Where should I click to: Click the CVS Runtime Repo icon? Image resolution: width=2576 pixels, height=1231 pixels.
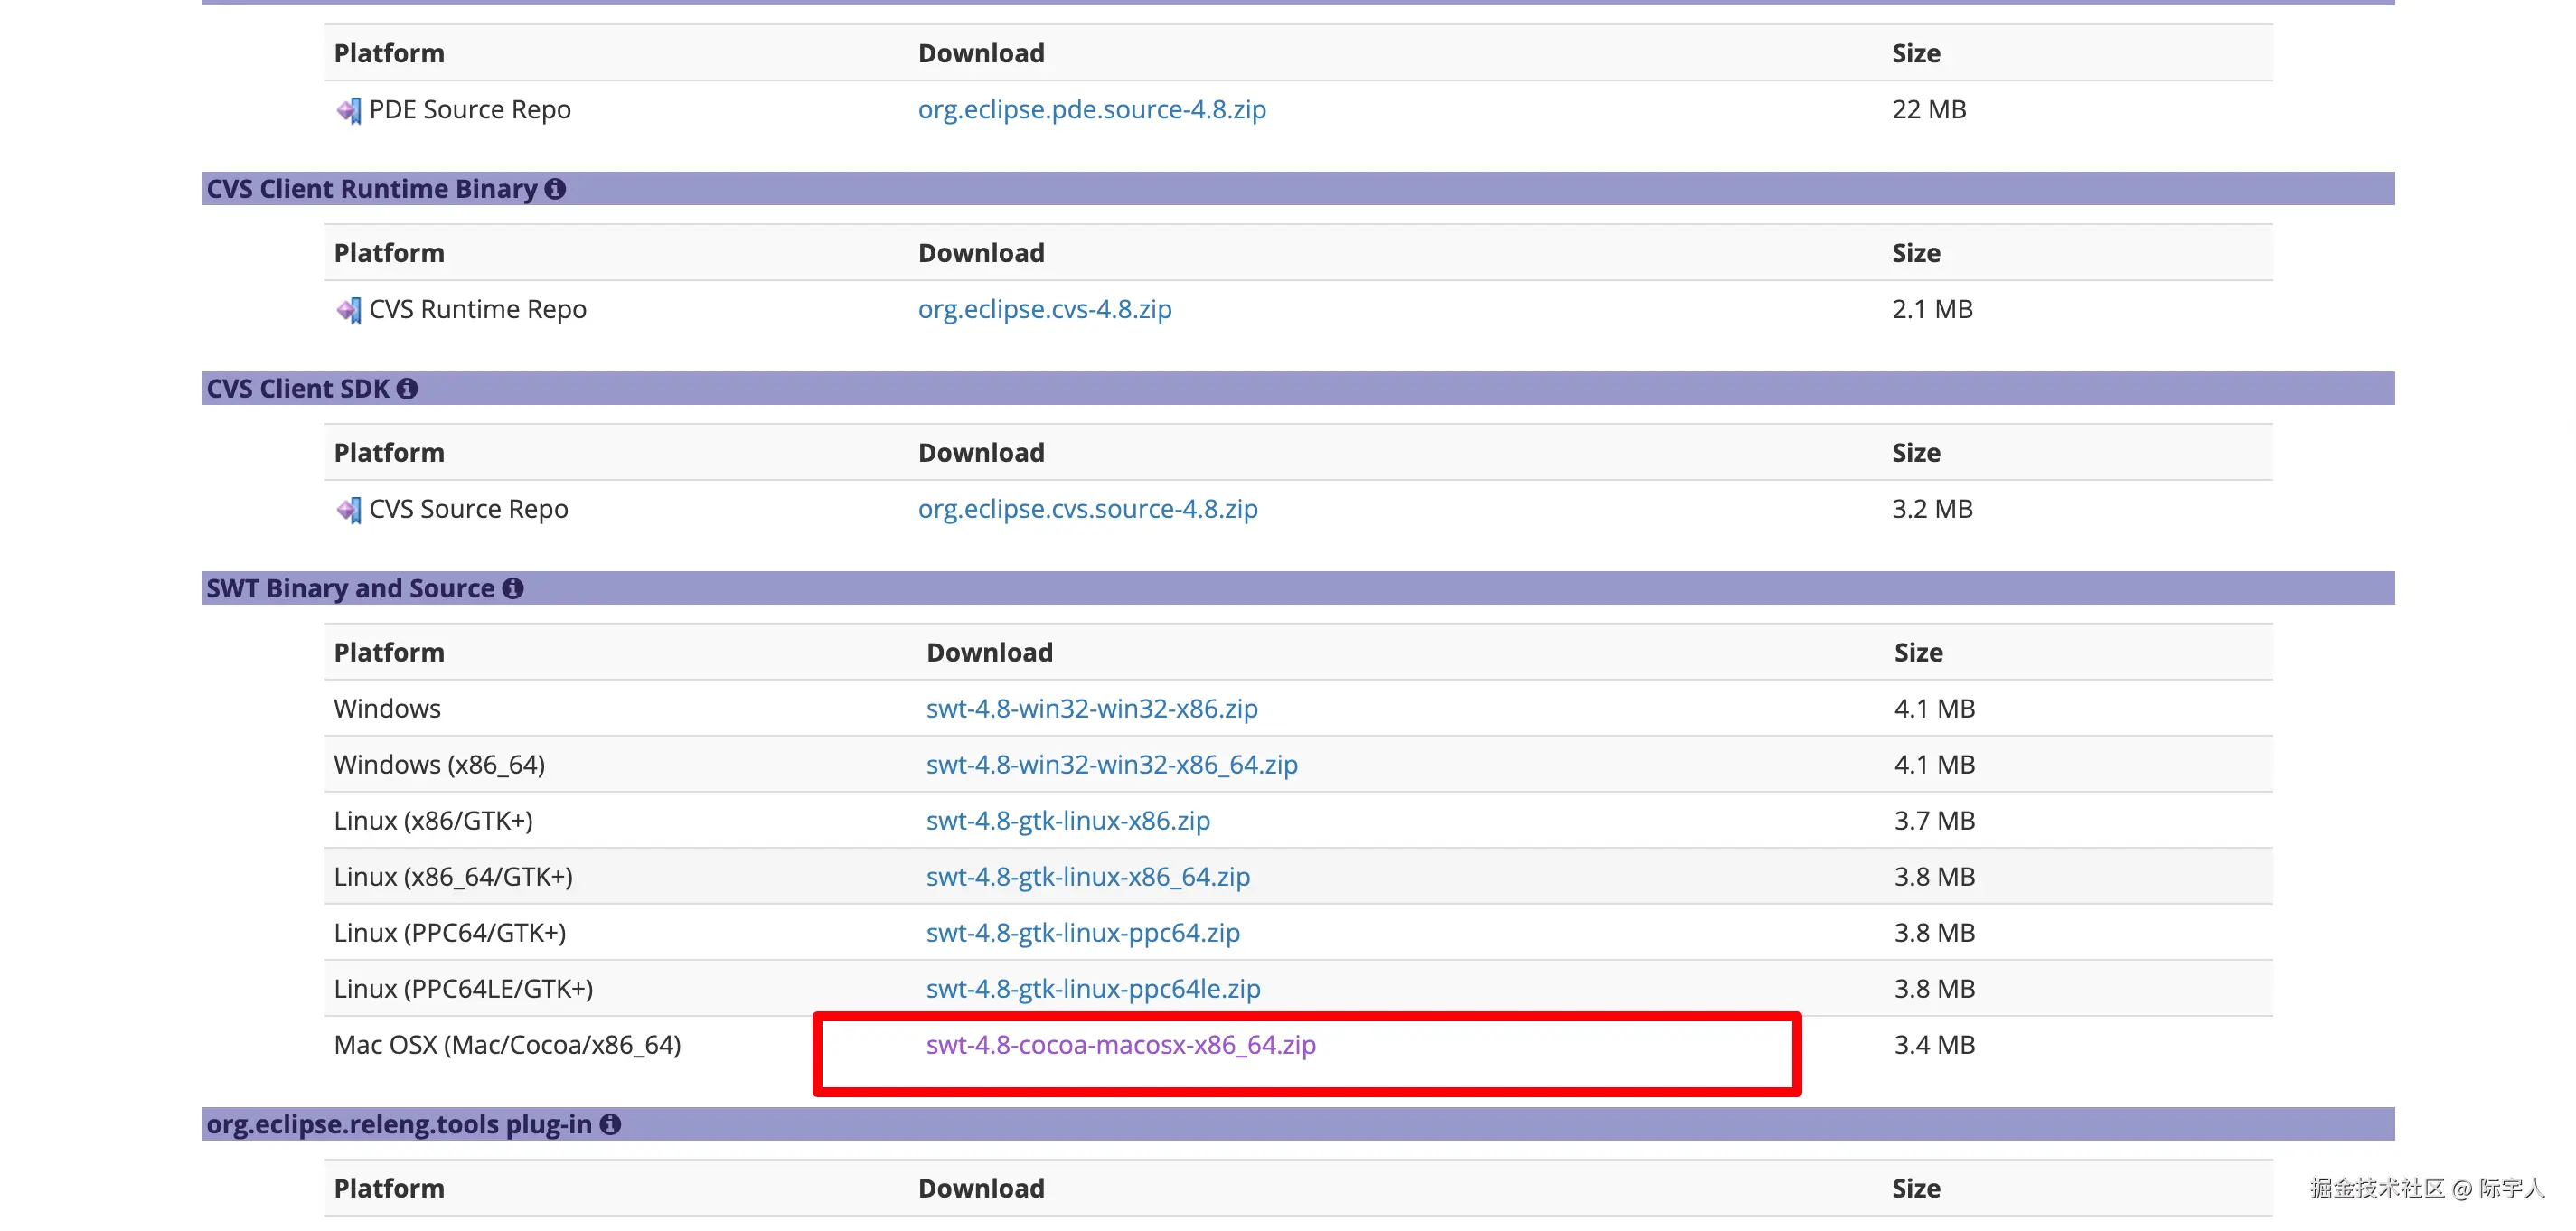348,310
